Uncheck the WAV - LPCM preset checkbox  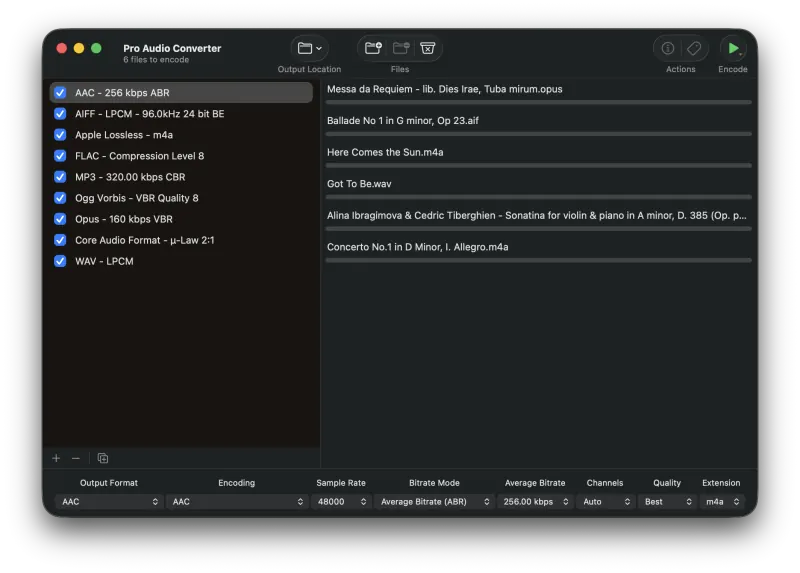tap(60, 261)
